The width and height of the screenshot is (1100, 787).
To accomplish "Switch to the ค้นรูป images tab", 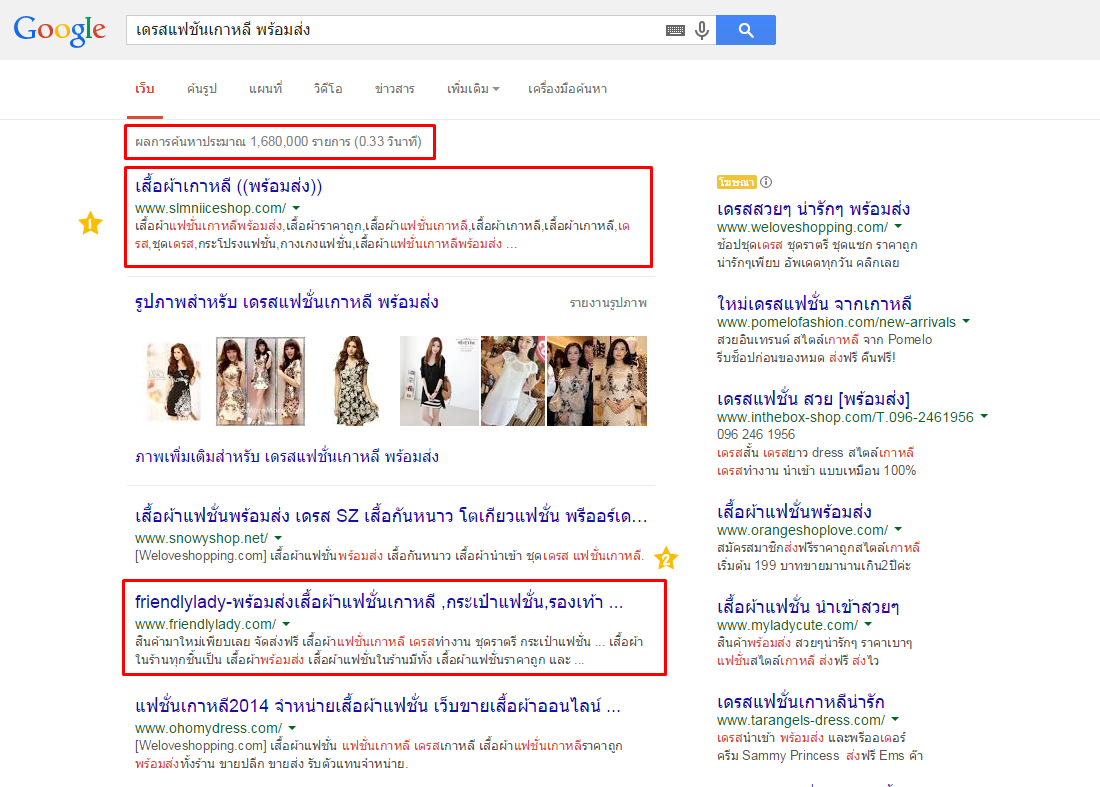I will pyautogui.click(x=201, y=89).
